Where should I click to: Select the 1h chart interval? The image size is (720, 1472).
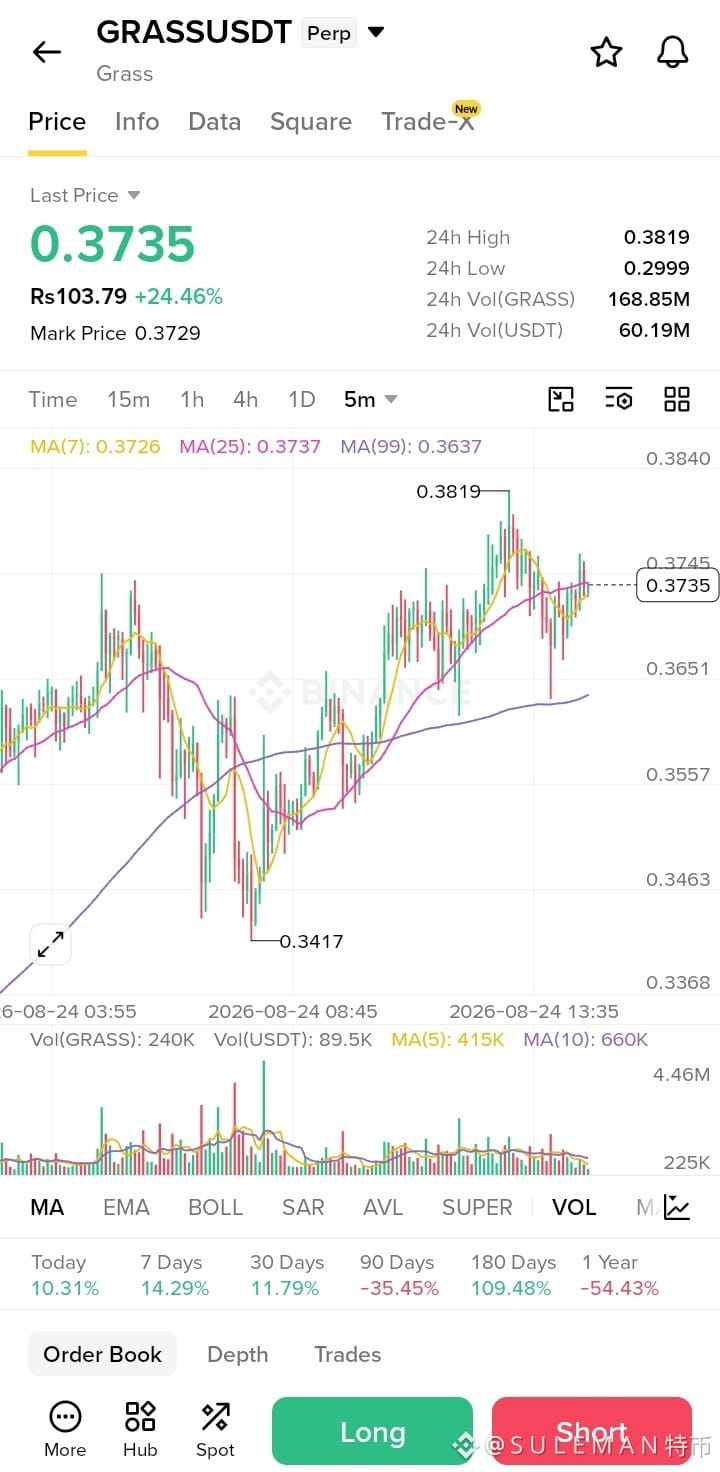pos(192,400)
